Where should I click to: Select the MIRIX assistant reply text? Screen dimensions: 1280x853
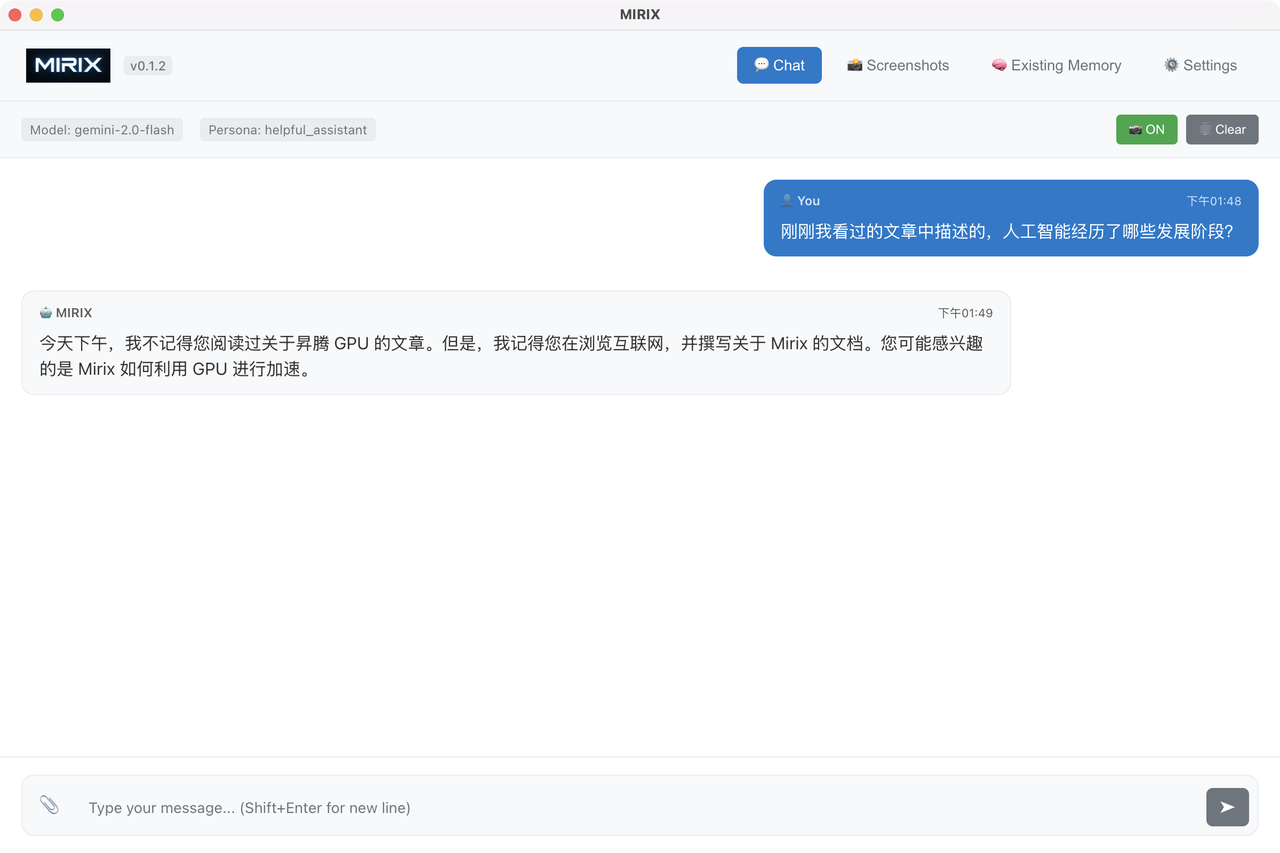pos(511,356)
